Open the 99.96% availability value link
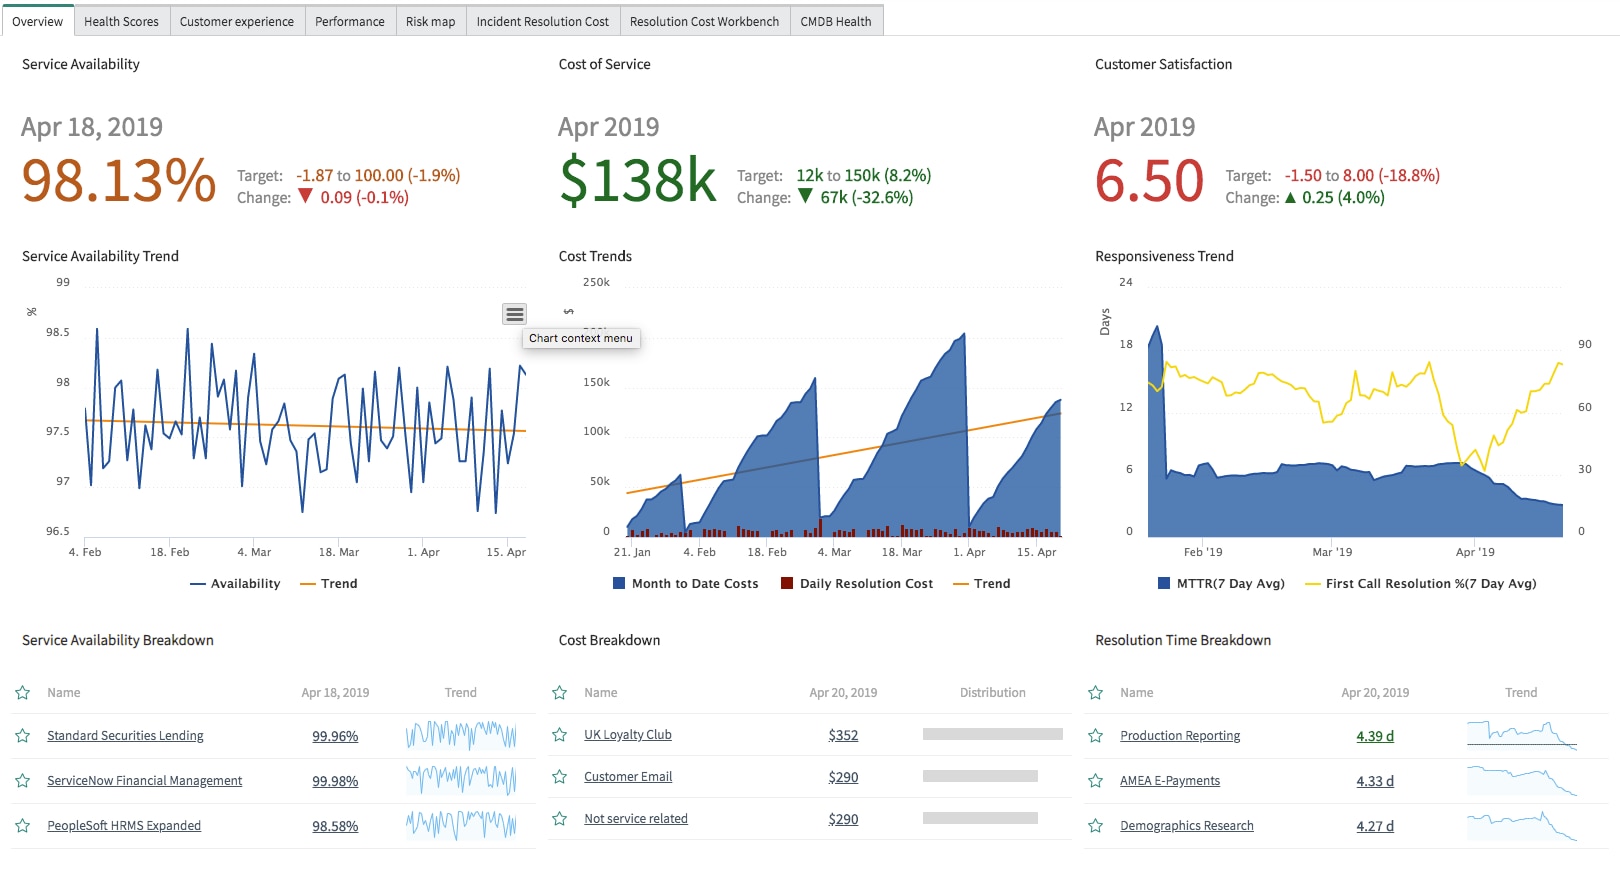The width and height of the screenshot is (1620, 871). click(335, 737)
